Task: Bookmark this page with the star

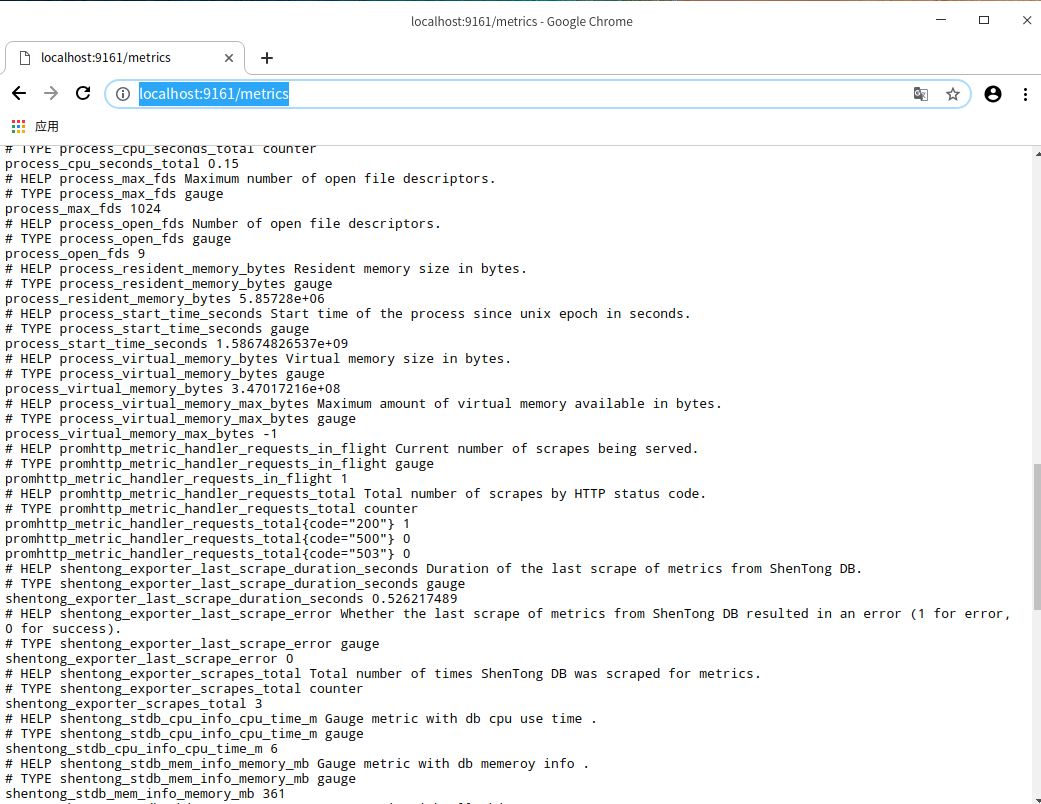Action: 952,94
